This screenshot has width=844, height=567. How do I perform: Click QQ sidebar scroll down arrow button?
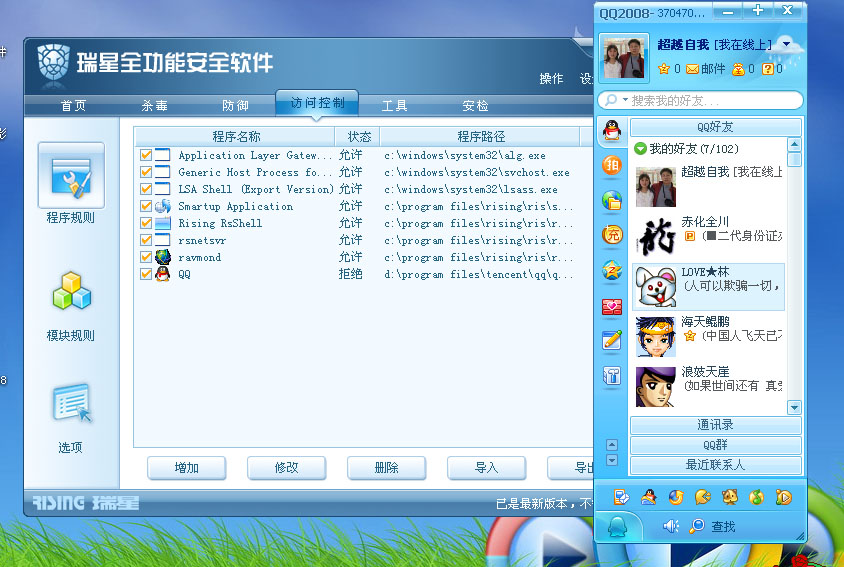tap(611, 460)
